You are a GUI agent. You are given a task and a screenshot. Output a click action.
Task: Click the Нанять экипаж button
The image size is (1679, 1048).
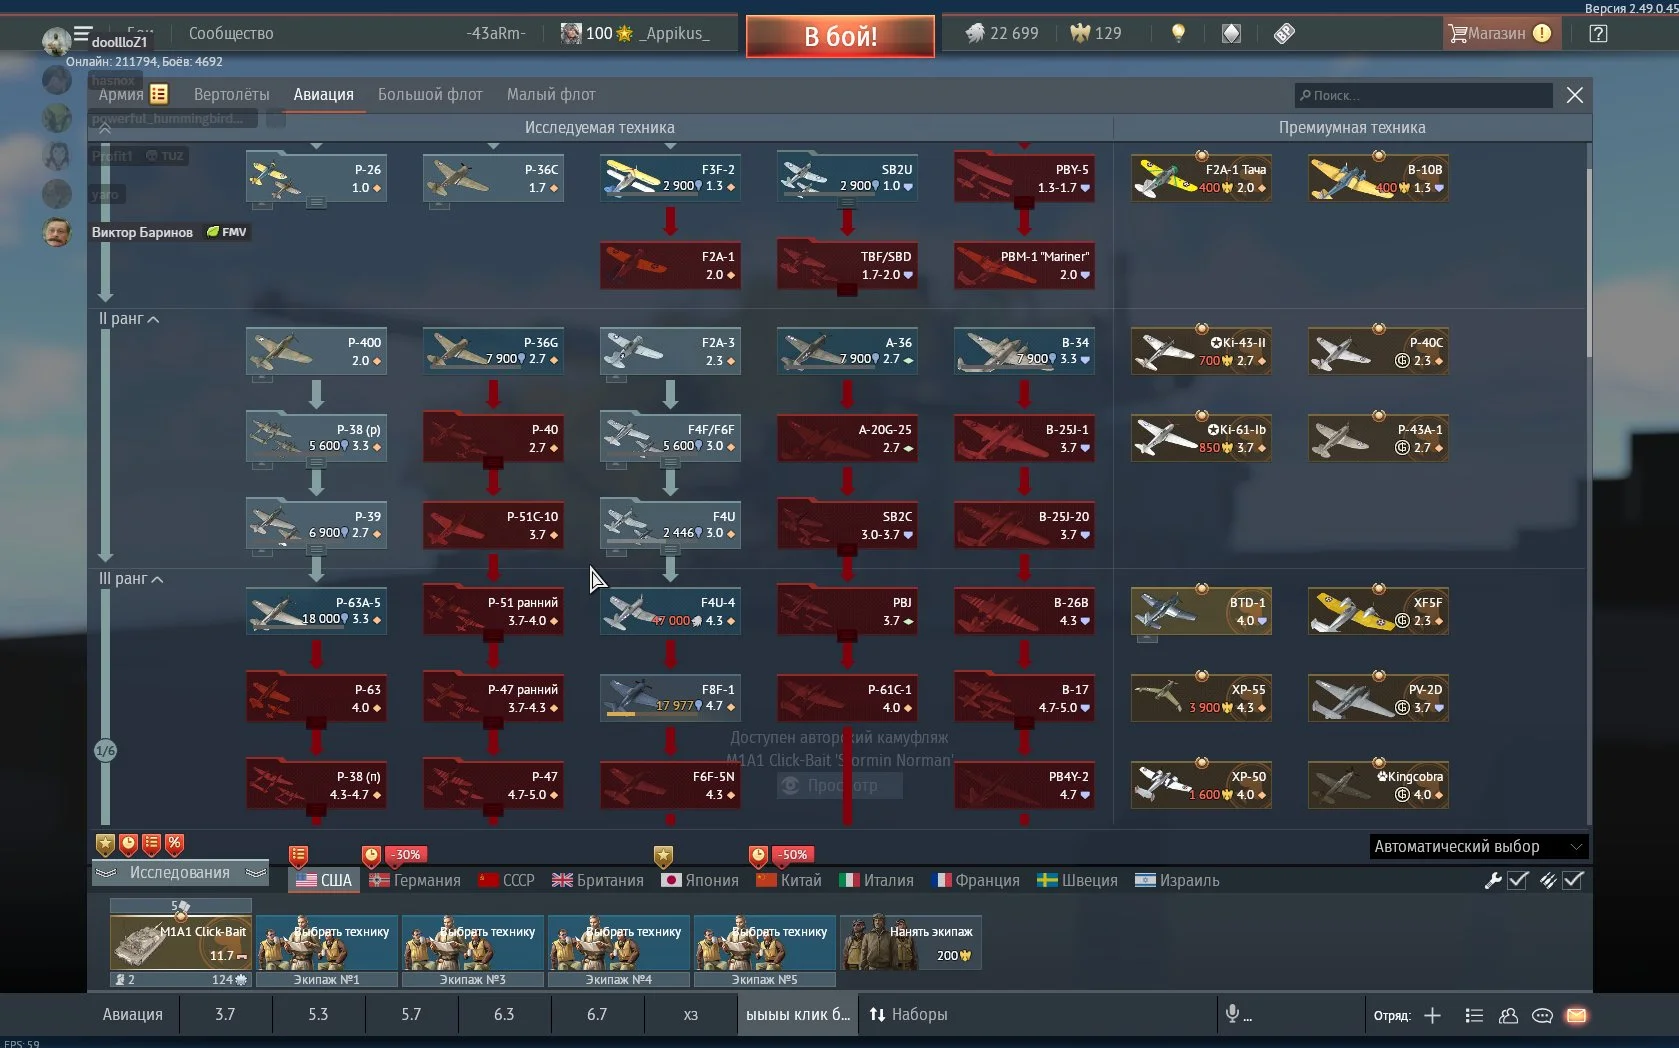pos(910,942)
